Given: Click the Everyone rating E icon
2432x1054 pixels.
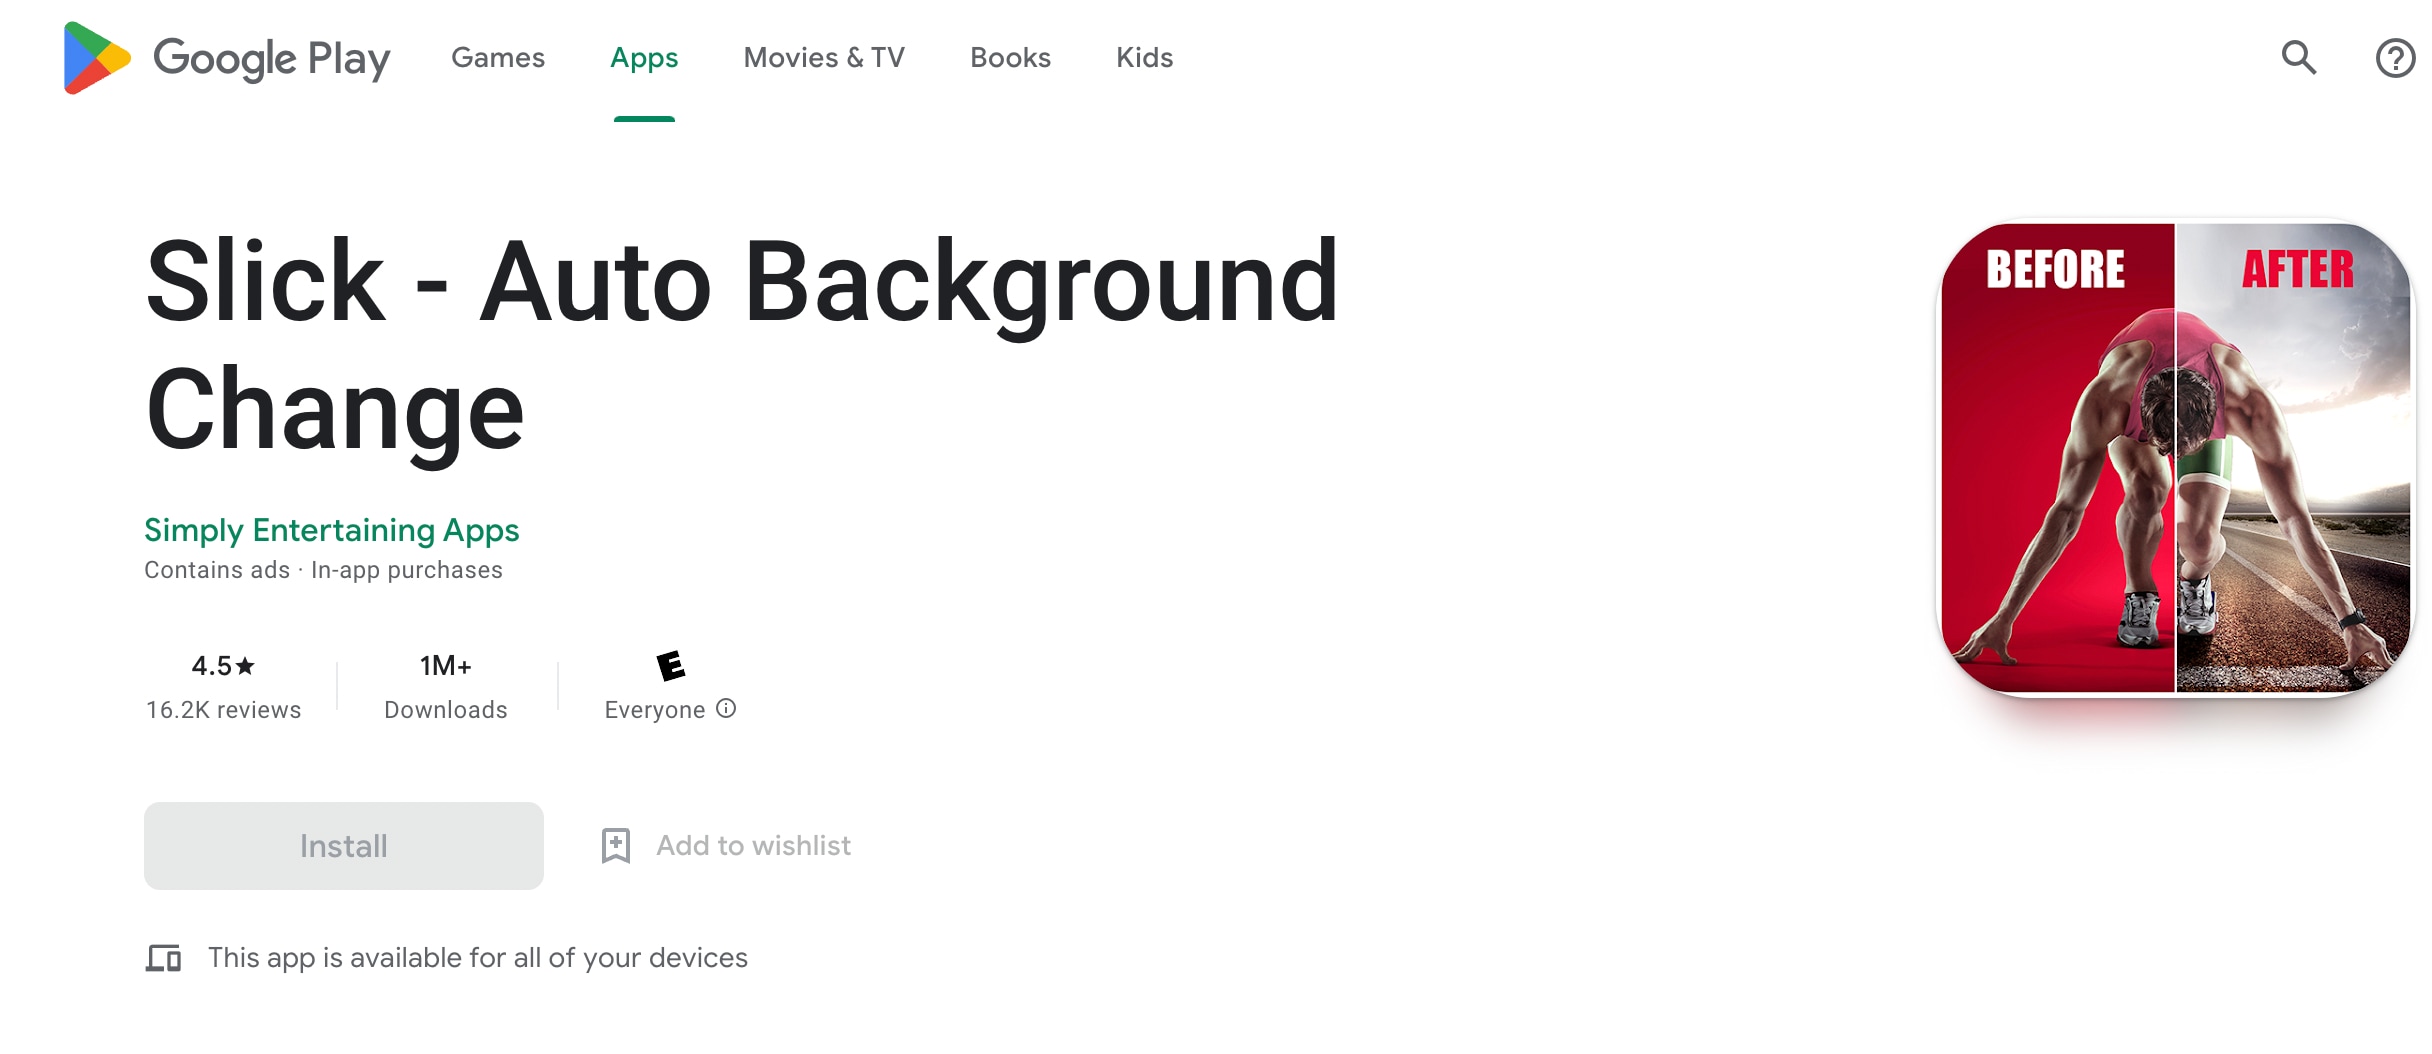Looking at the screenshot, I should pos(670,665).
